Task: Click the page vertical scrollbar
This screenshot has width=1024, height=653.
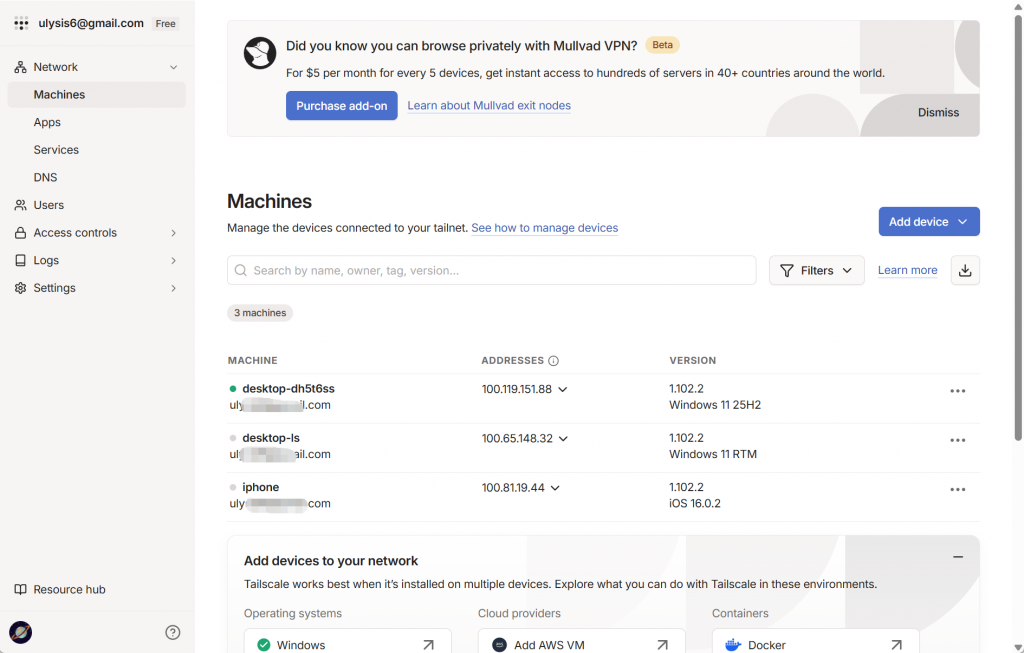Action: (1018, 229)
